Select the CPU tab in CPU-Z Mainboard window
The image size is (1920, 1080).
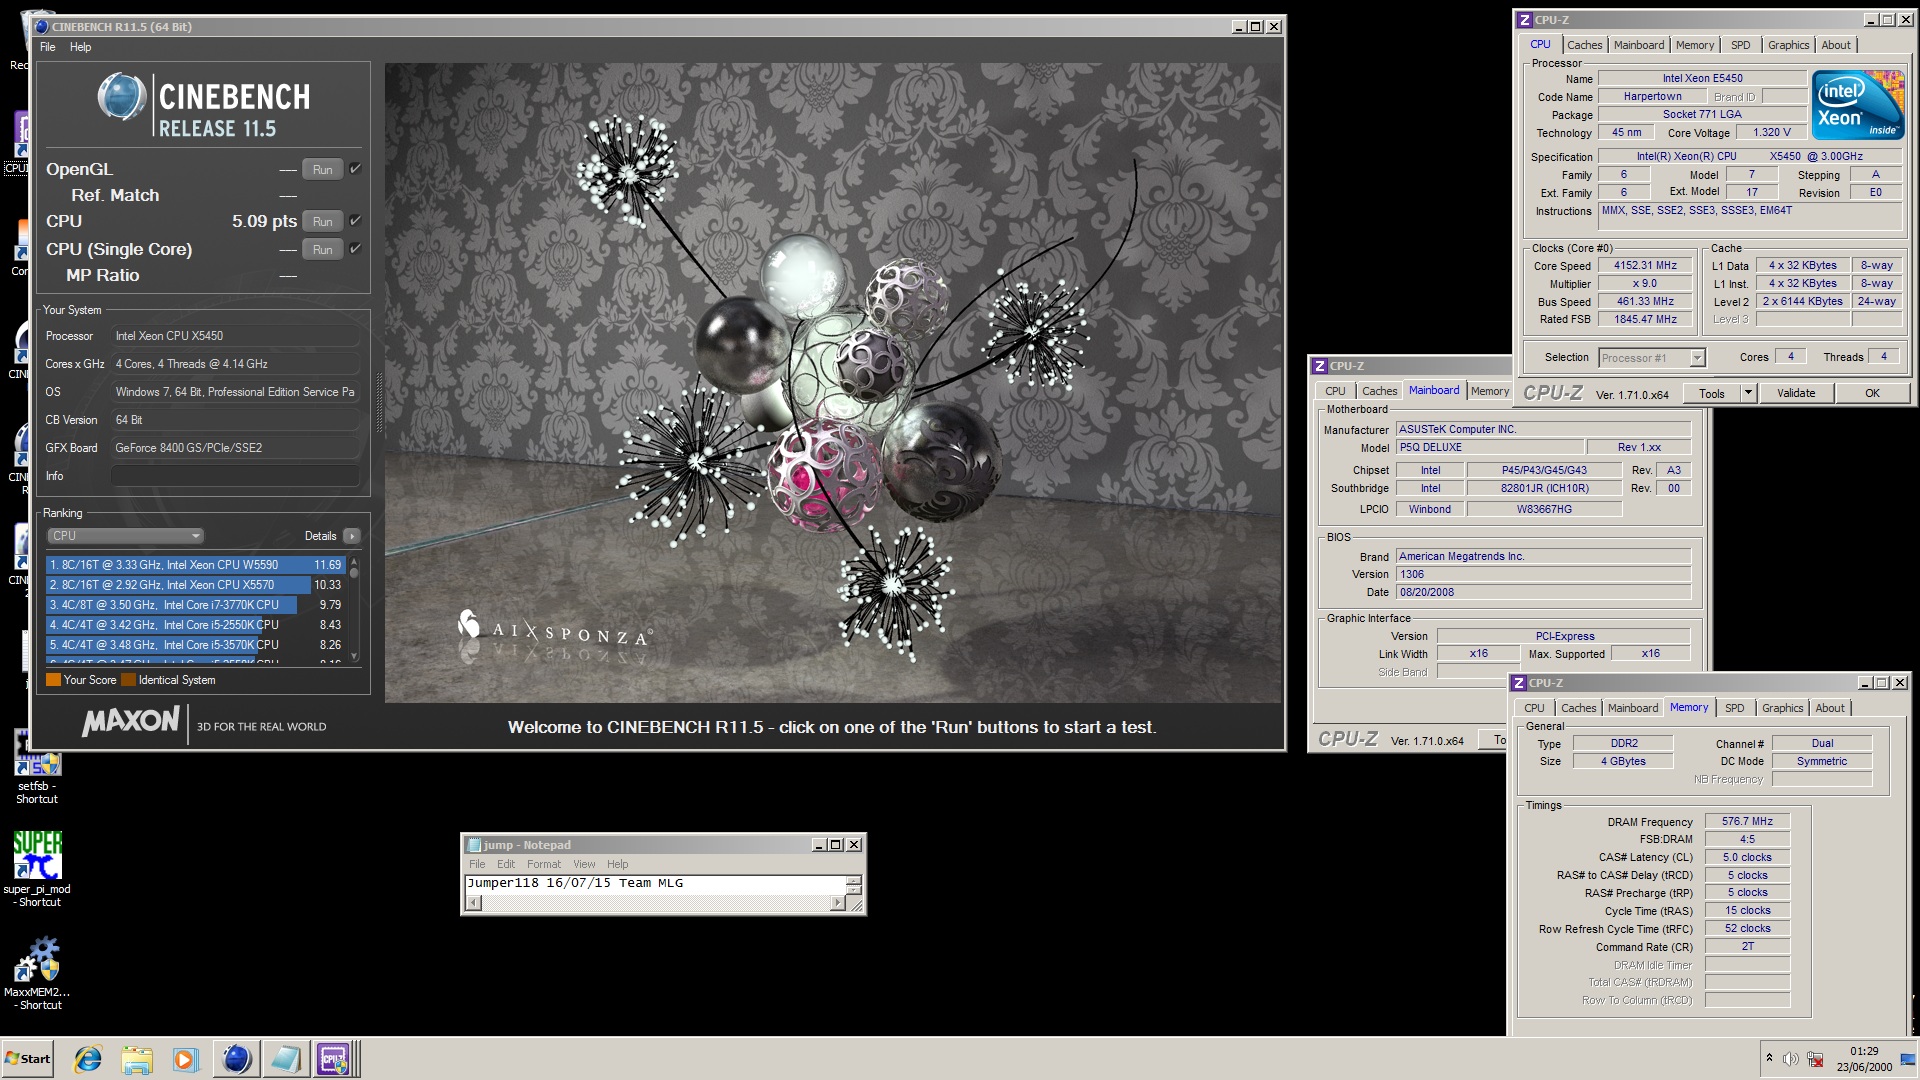(1335, 391)
